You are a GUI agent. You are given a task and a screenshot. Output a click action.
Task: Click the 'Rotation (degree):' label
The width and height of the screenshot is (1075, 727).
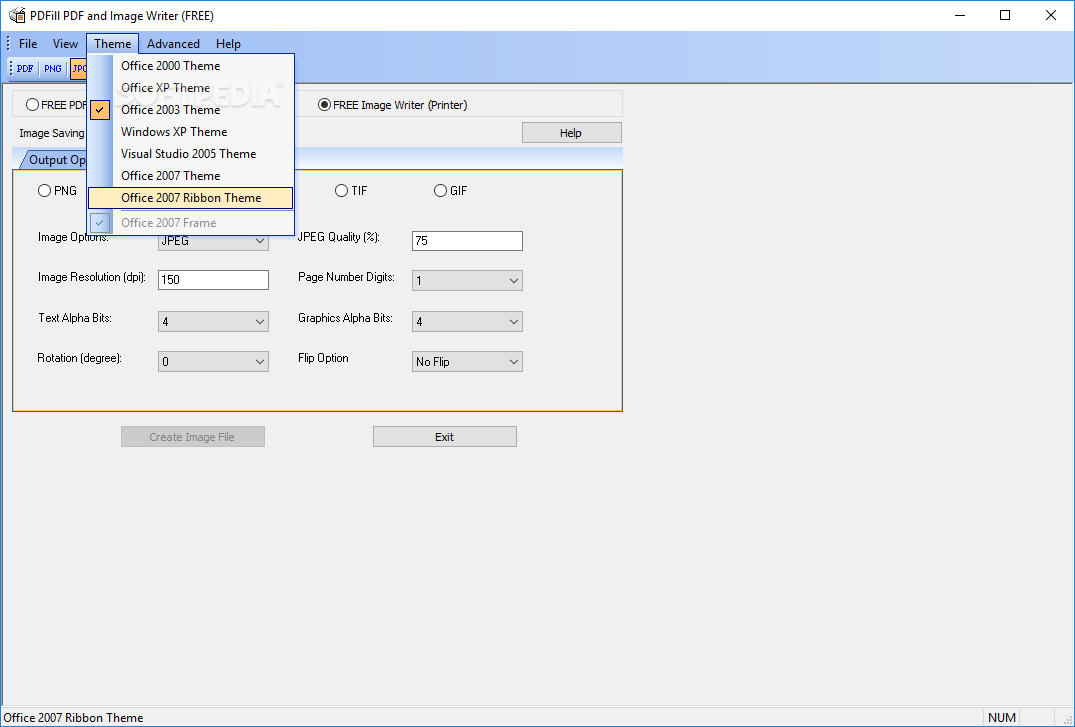coord(80,358)
